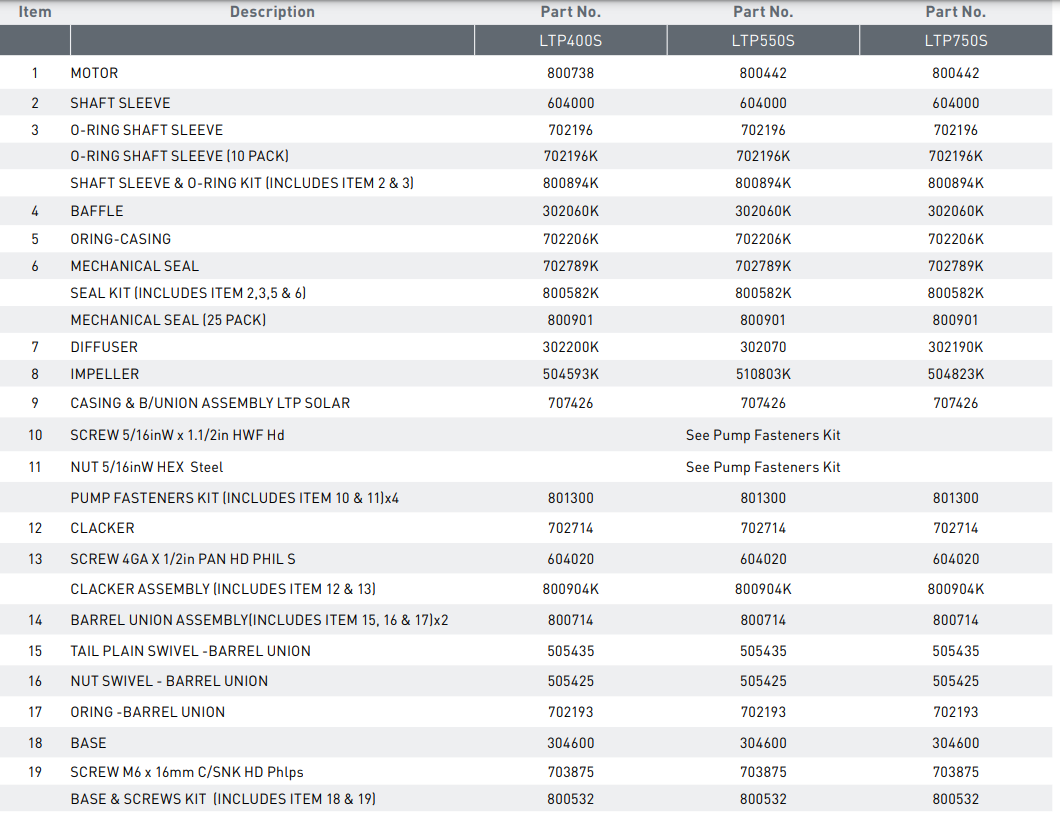Select impeller part number 510803K
The image size is (1060, 817).
763,374
